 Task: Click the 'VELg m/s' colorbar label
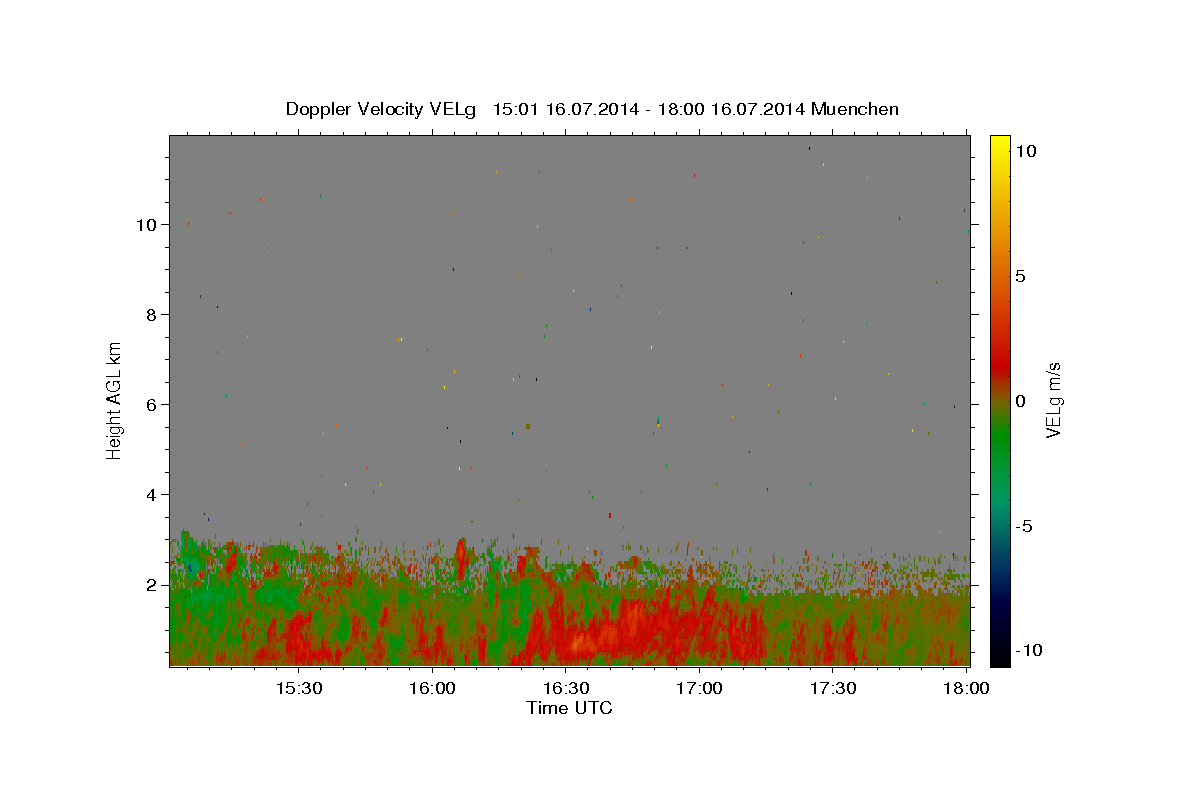click(1053, 400)
